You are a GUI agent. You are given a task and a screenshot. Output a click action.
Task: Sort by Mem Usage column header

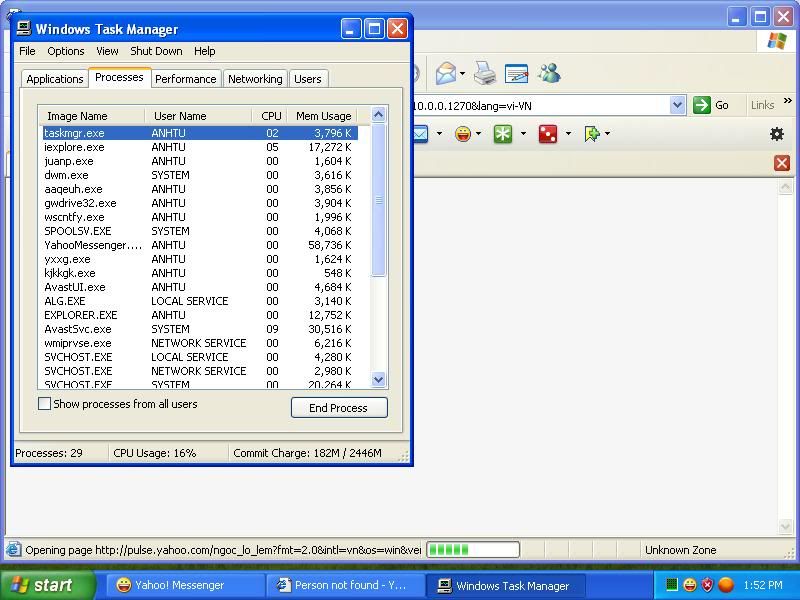coord(322,116)
